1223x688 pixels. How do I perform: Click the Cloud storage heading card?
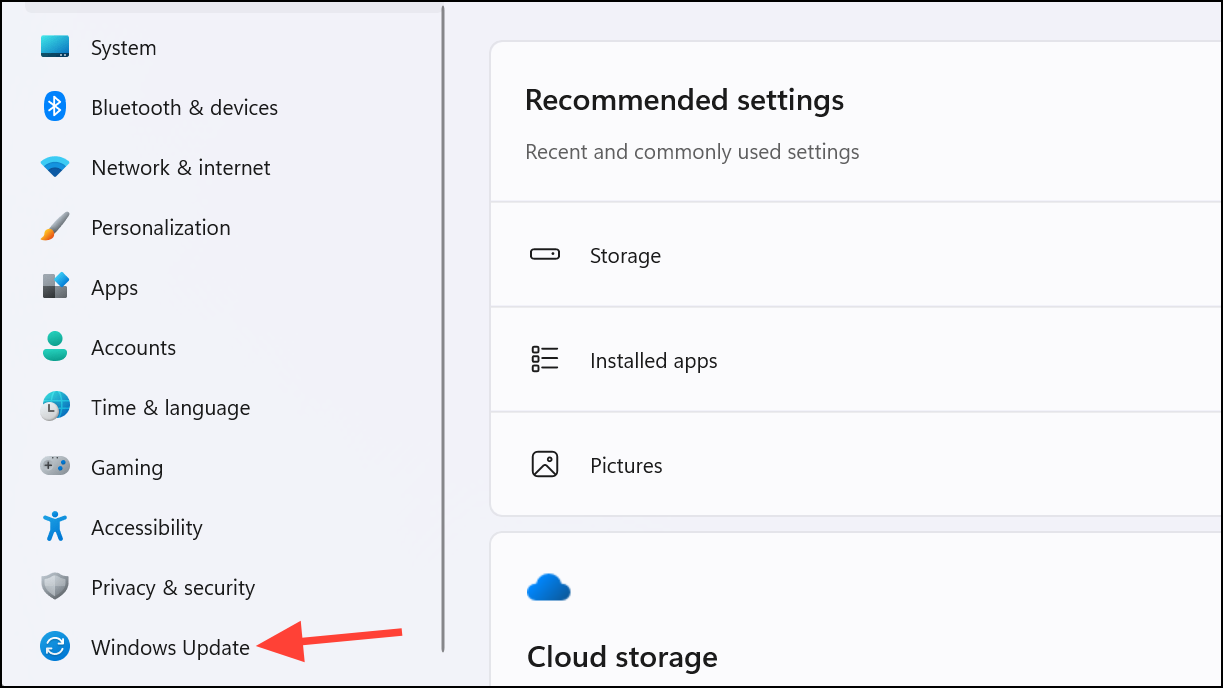(x=622, y=657)
